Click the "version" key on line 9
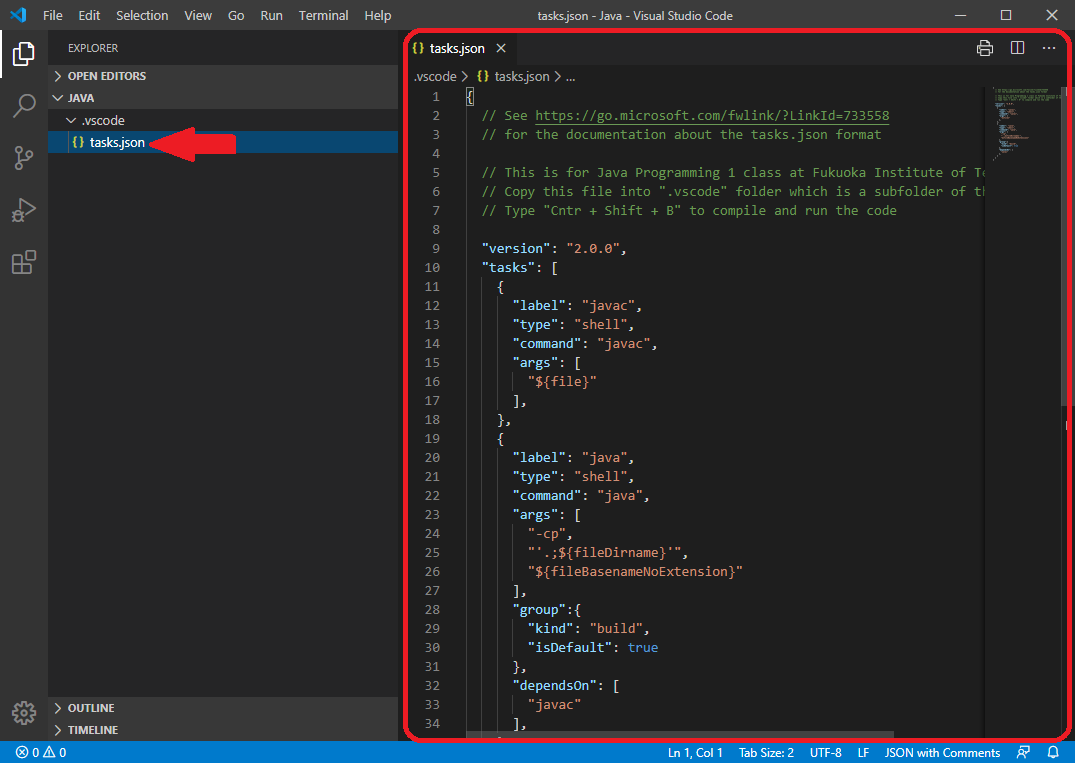The height and width of the screenshot is (763, 1075). 516,248
